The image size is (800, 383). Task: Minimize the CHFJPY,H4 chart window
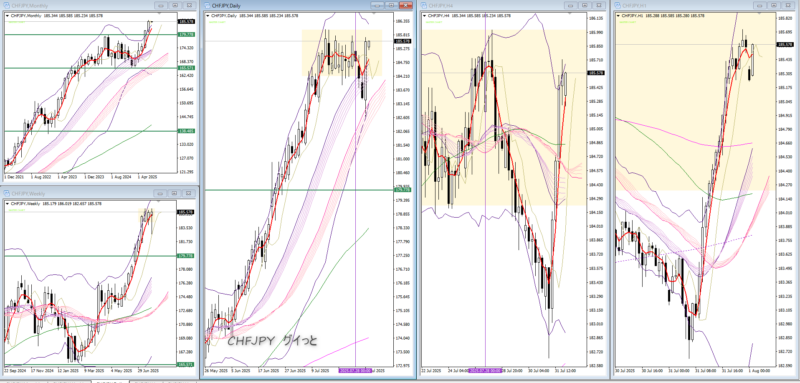tap(571, 6)
